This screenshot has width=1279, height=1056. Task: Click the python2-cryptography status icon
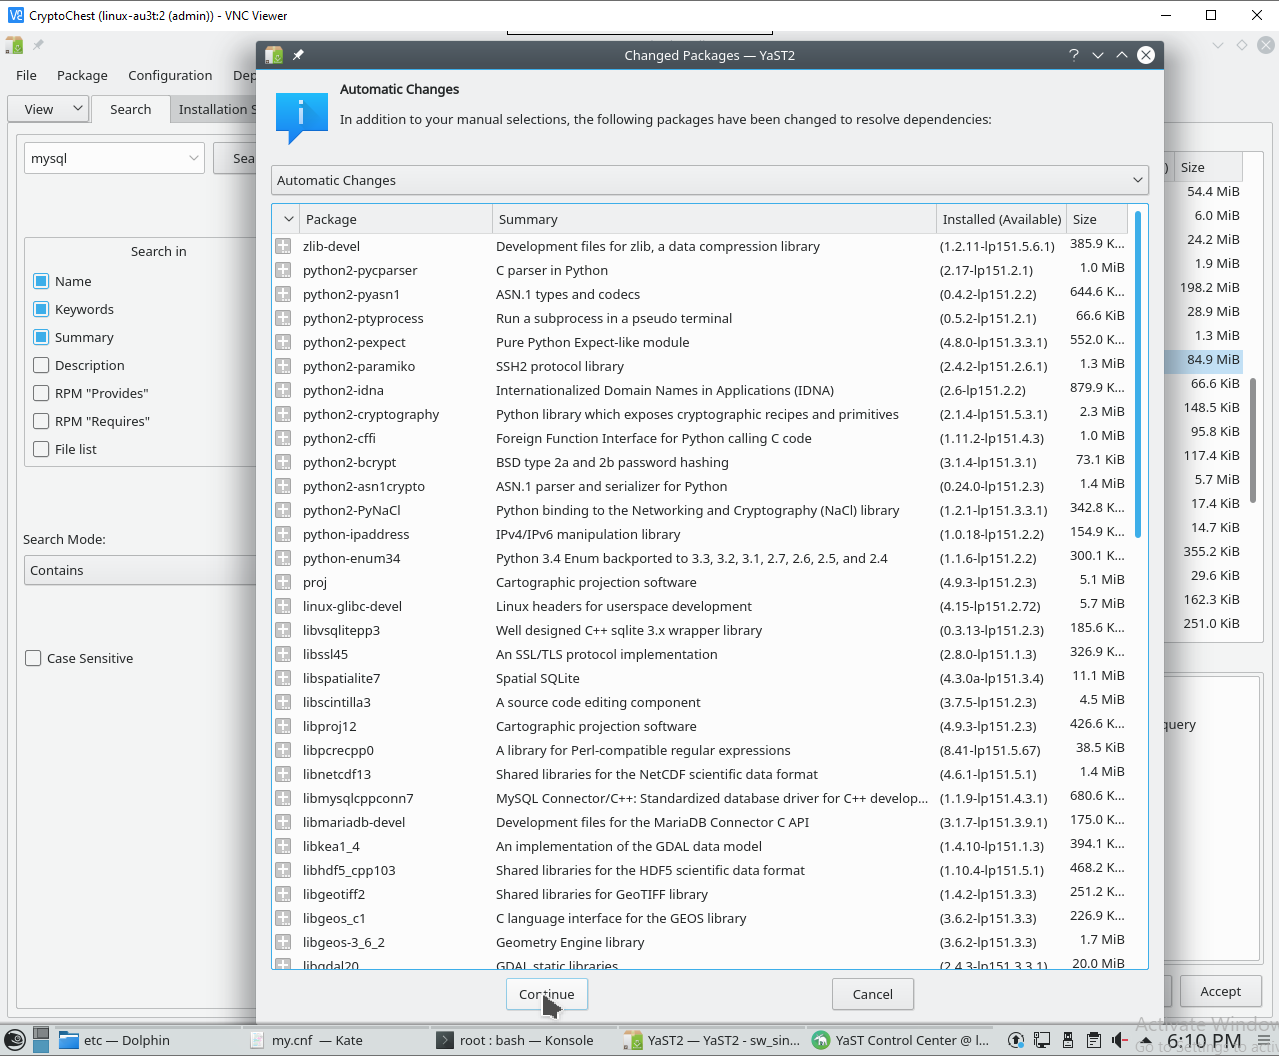pyautogui.click(x=283, y=414)
